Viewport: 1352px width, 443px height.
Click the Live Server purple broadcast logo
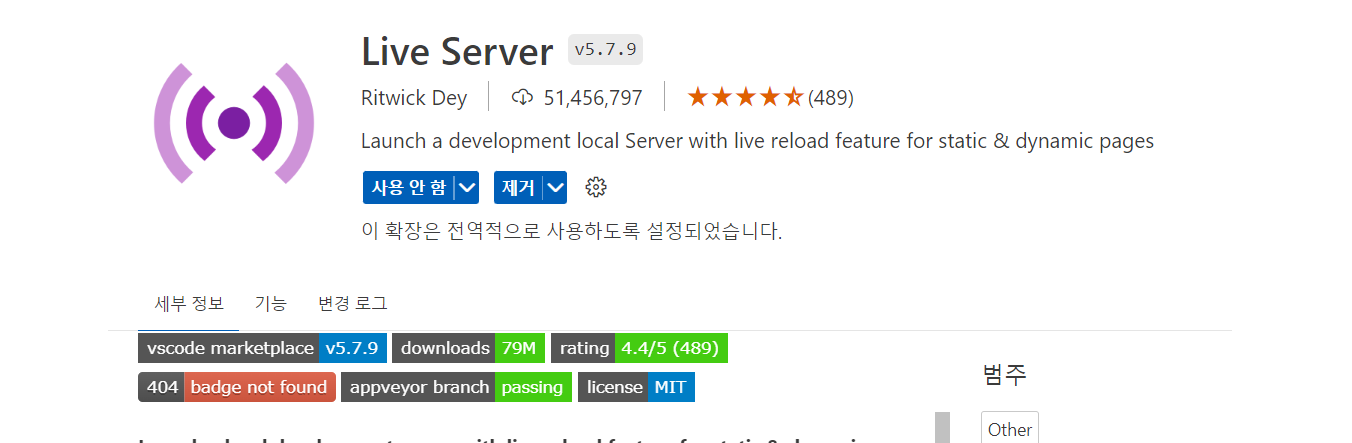(x=234, y=123)
